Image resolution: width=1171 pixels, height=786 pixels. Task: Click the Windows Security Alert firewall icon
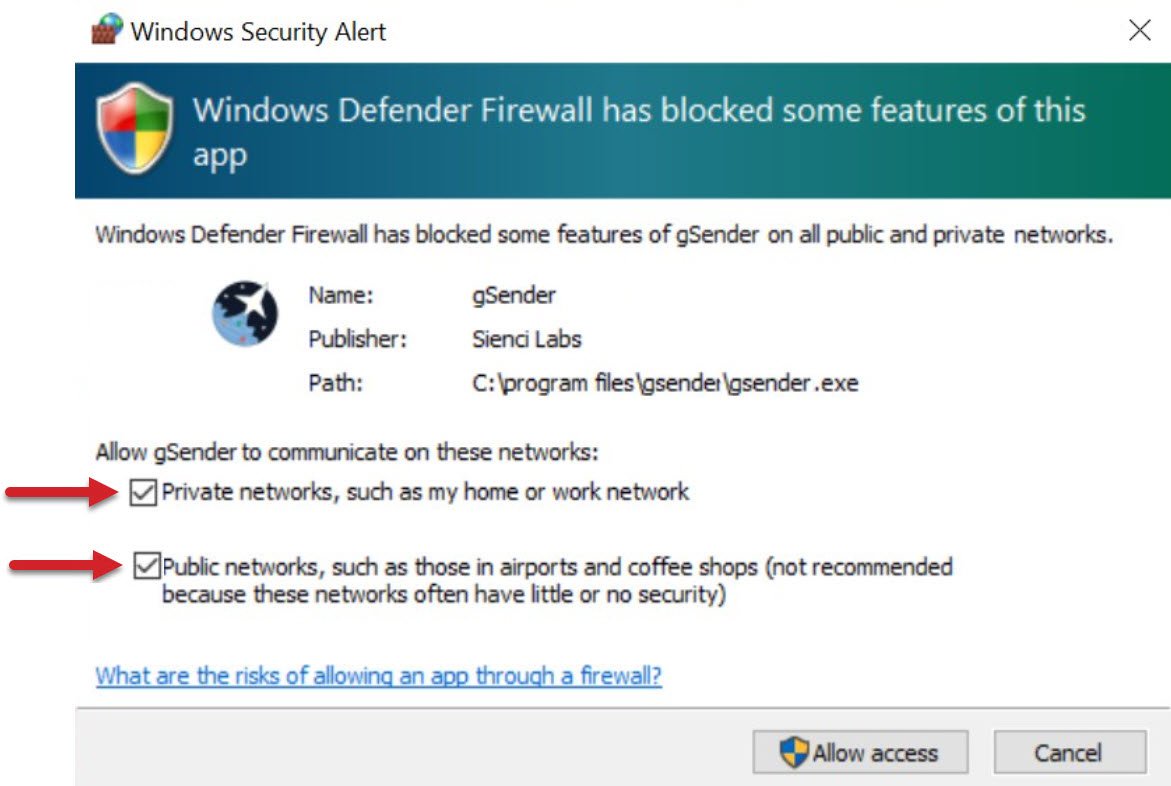coord(107,30)
